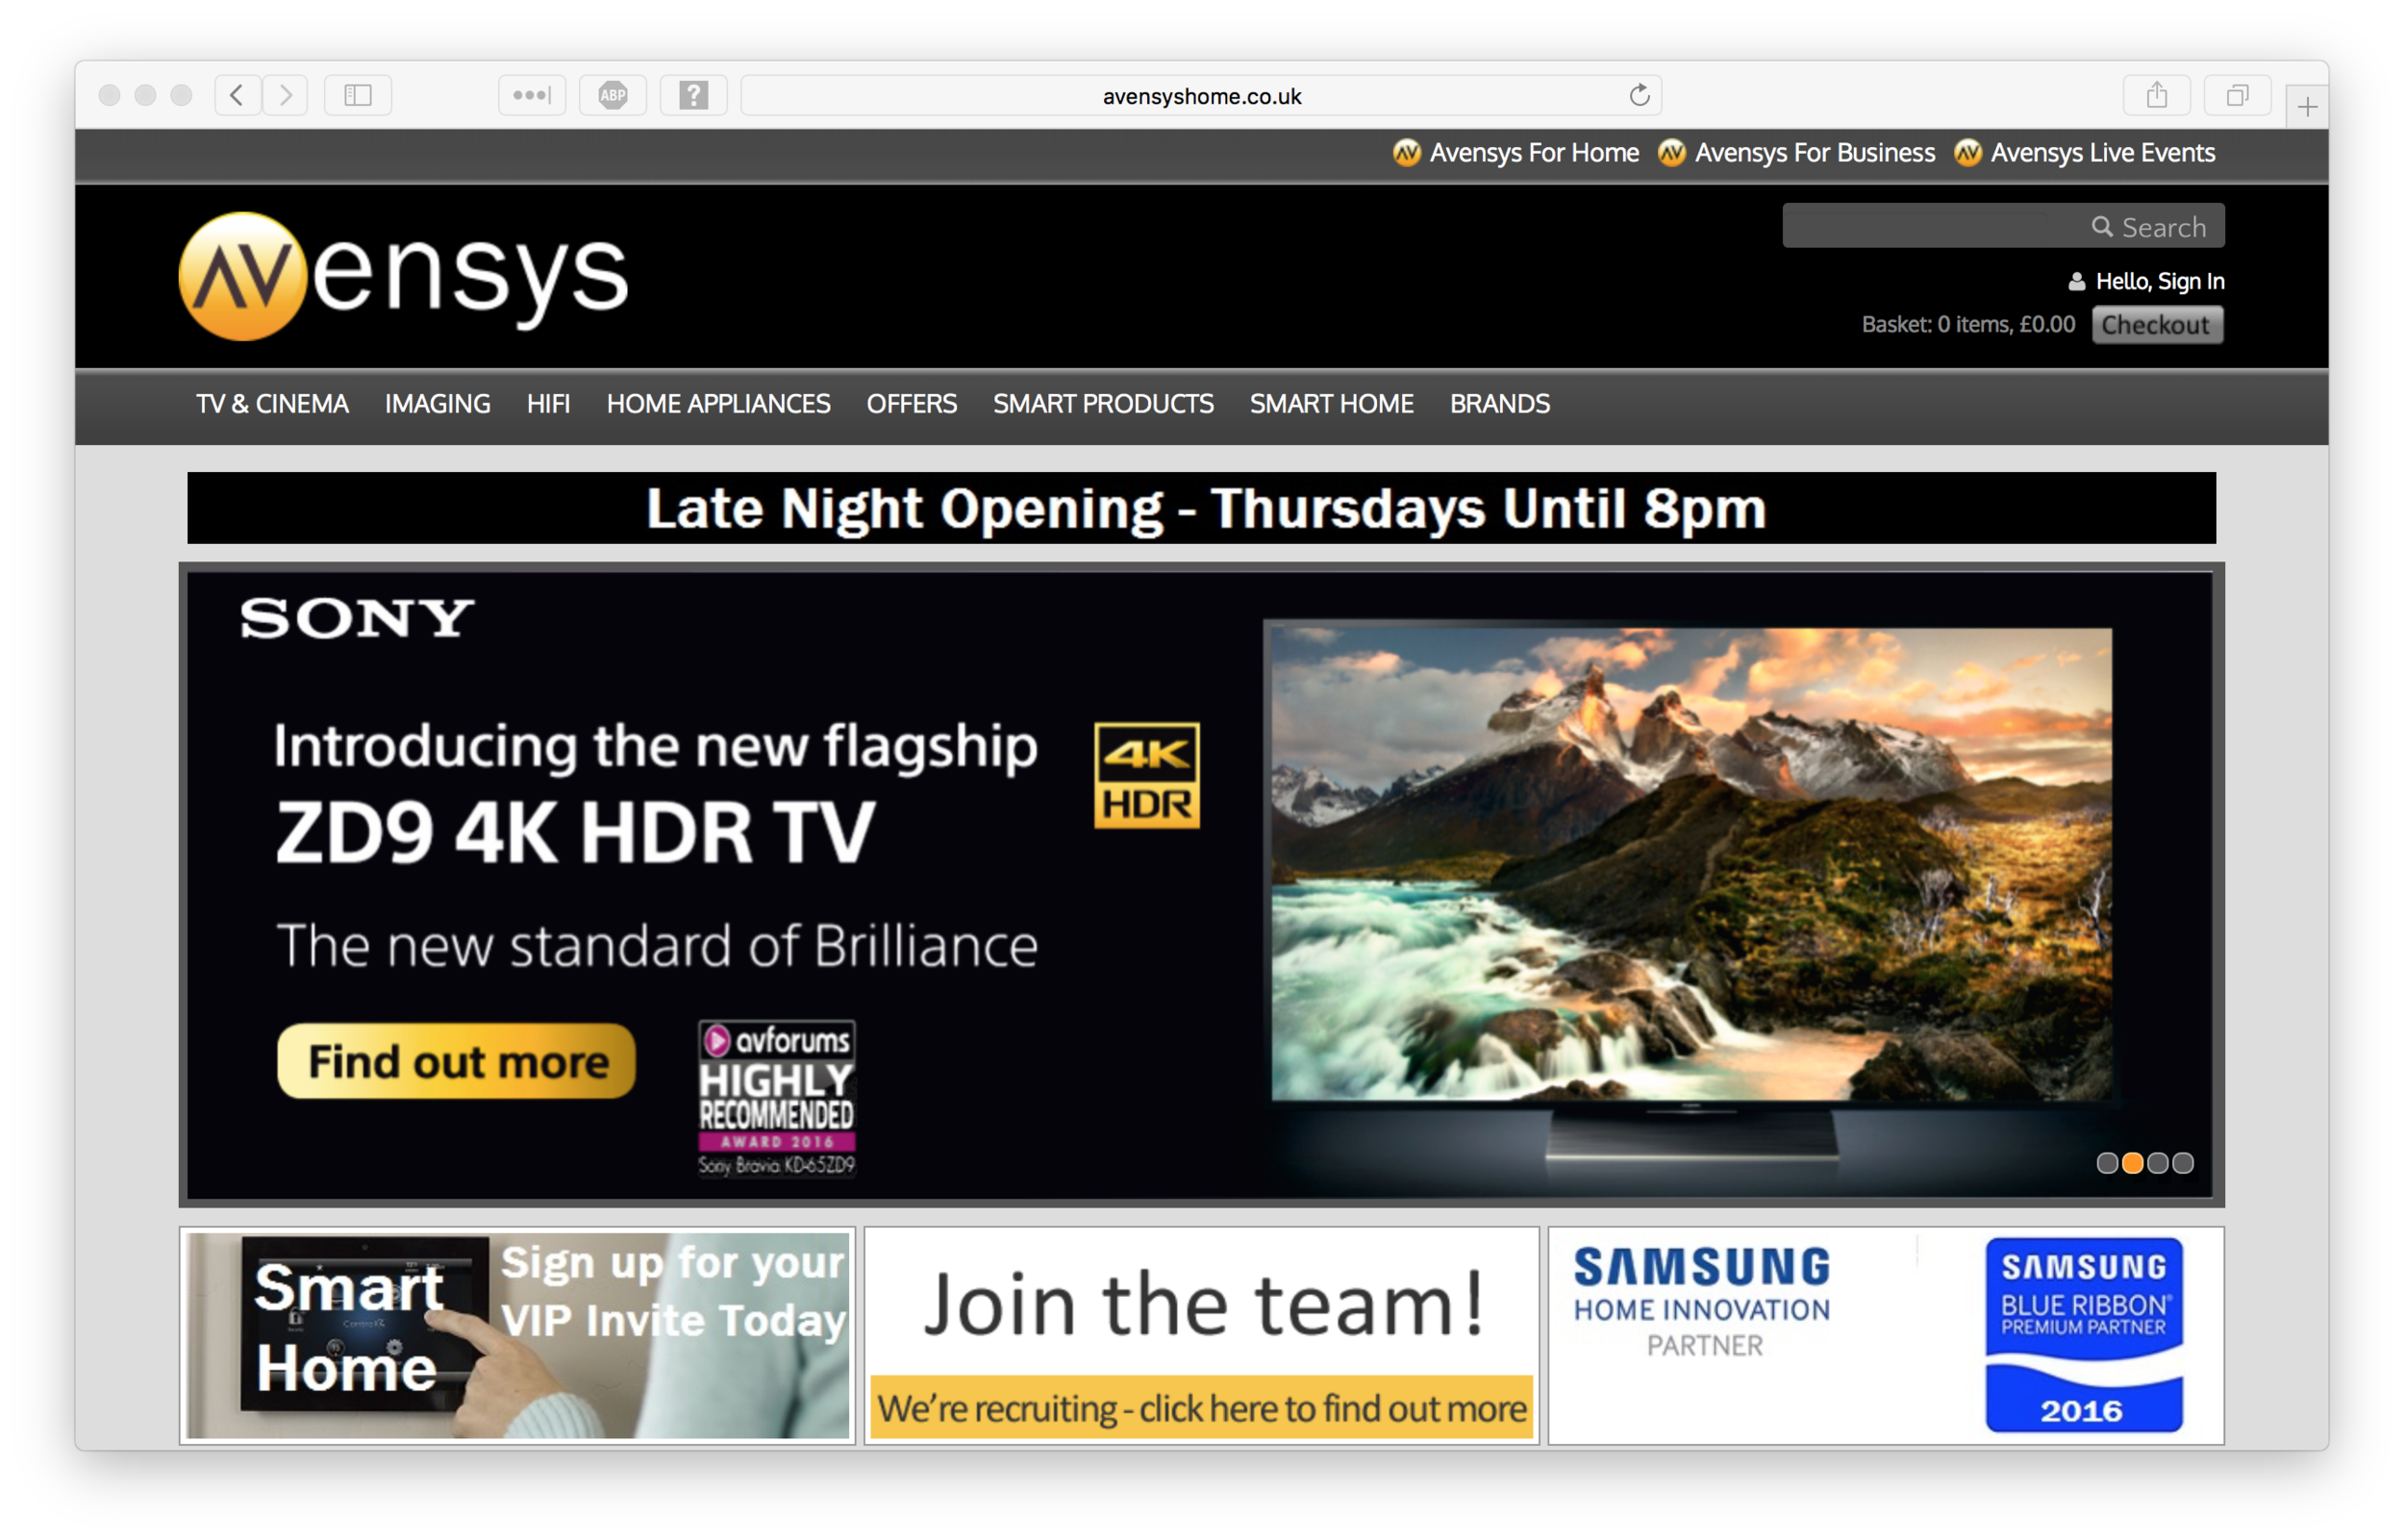The height and width of the screenshot is (1540, 2404).
Task: Select third carousel slide dot
Action: point(2158,1163)
